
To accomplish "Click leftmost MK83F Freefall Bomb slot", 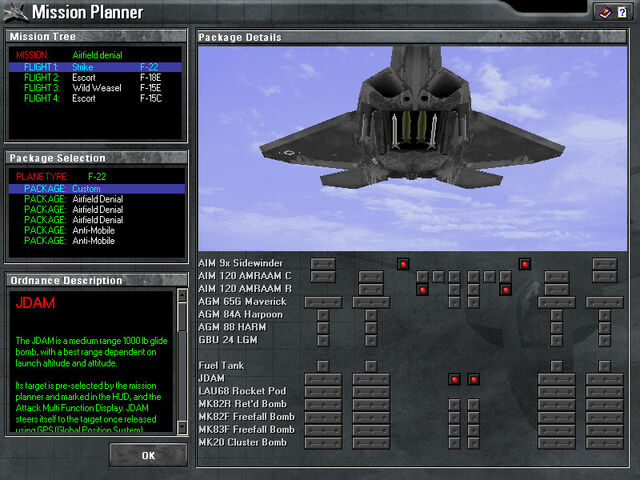I will [x=323, y=430].
